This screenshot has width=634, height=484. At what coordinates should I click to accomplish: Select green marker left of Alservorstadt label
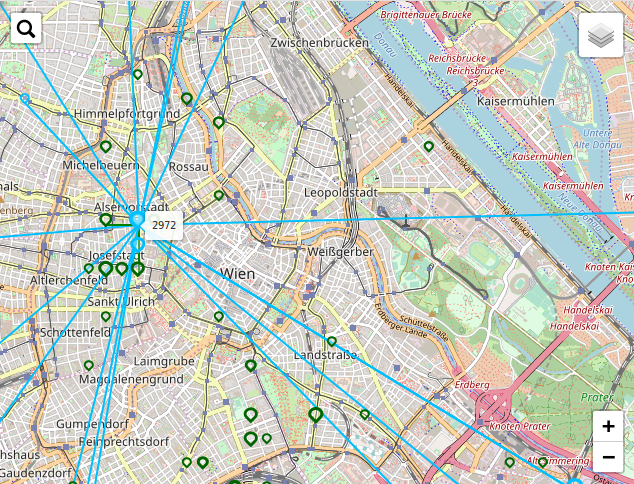pos(106,219)
